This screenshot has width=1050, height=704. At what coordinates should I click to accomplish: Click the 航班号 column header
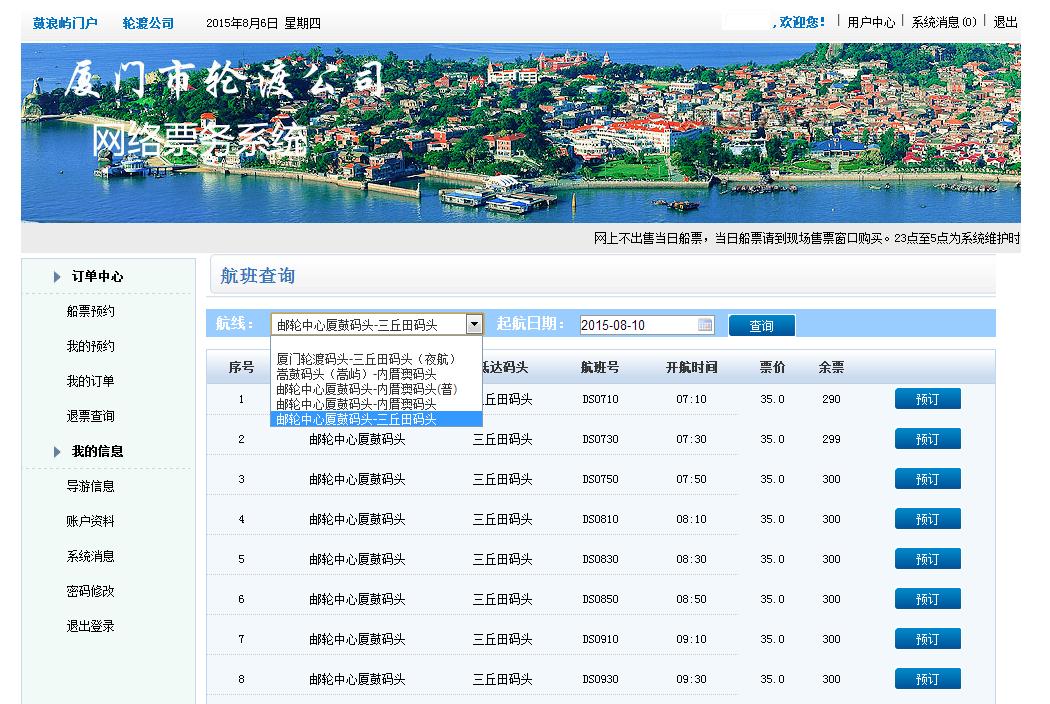(x=599, y=367)
